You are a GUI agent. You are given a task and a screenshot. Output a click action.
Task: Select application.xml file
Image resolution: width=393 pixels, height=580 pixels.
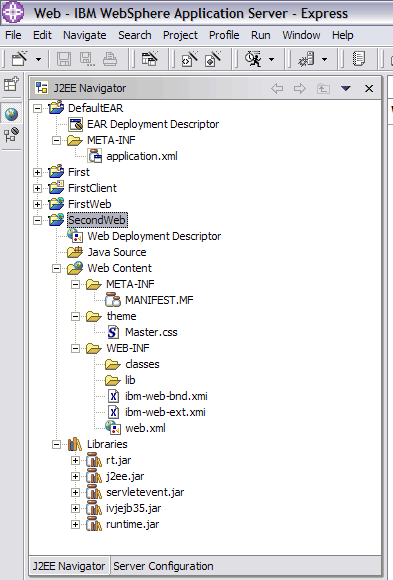(142, 156)
